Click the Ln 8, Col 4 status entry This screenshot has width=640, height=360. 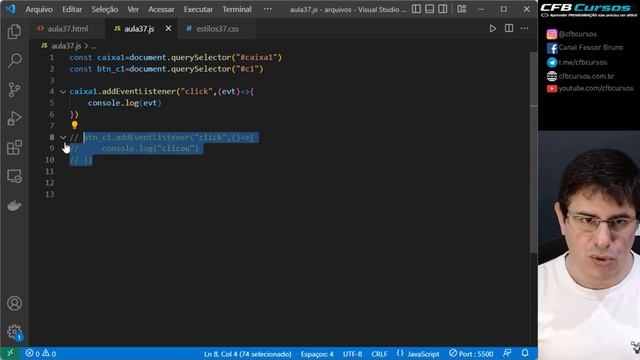coord(248,354)
